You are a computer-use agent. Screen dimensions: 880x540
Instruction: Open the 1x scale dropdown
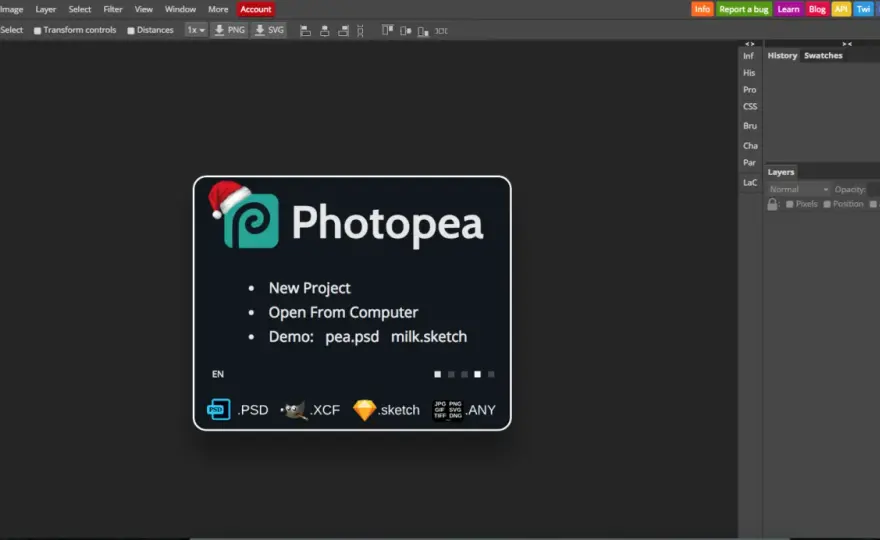(196, 30)
